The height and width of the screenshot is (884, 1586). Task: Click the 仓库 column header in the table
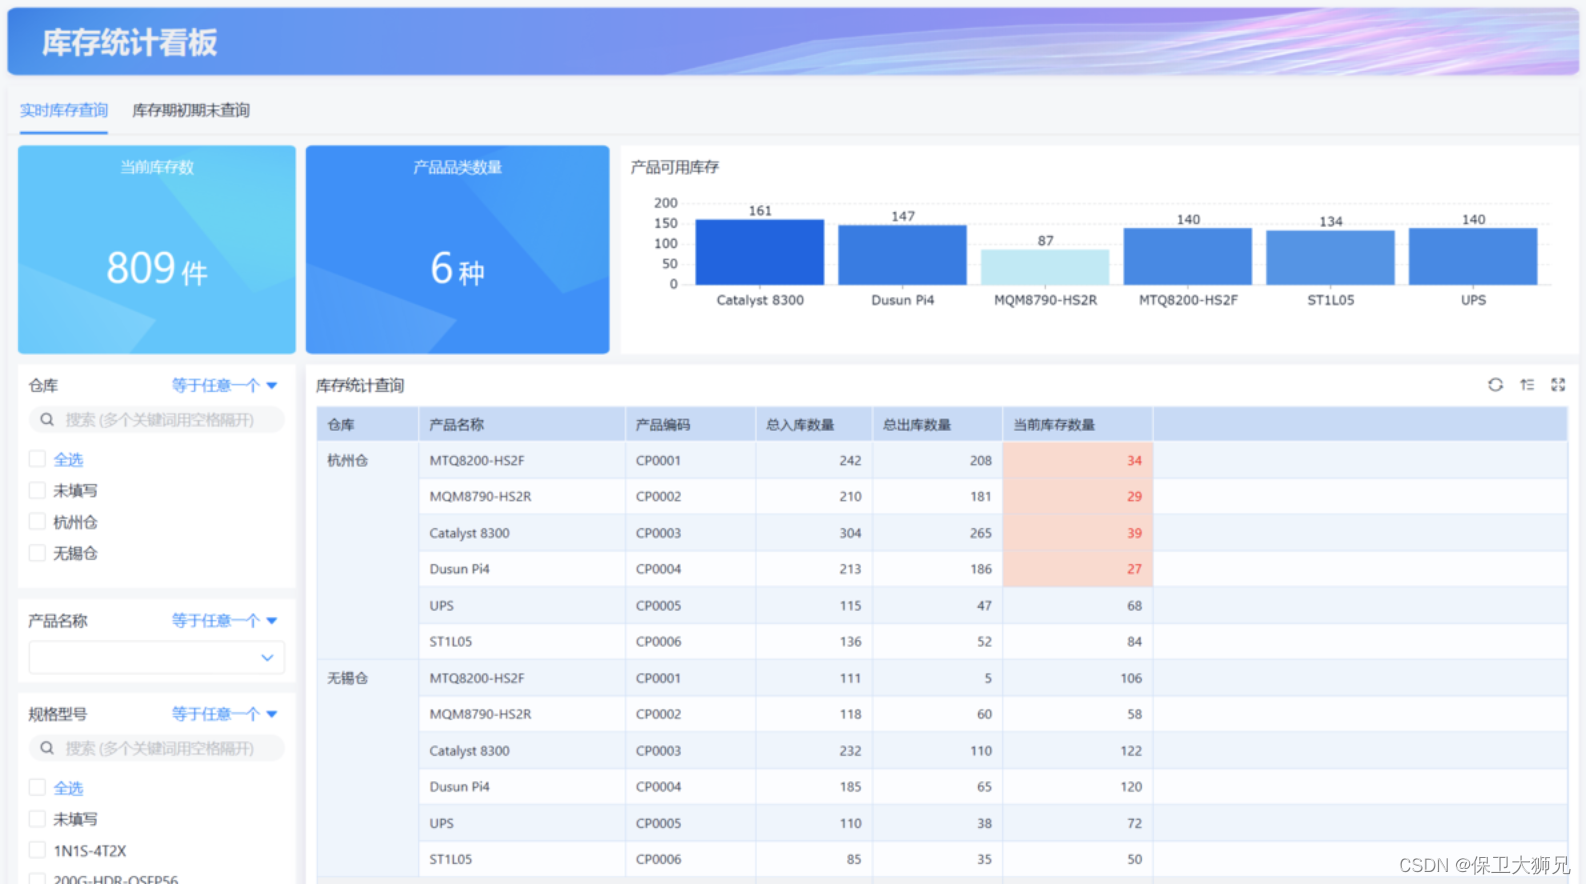[368, 424]
